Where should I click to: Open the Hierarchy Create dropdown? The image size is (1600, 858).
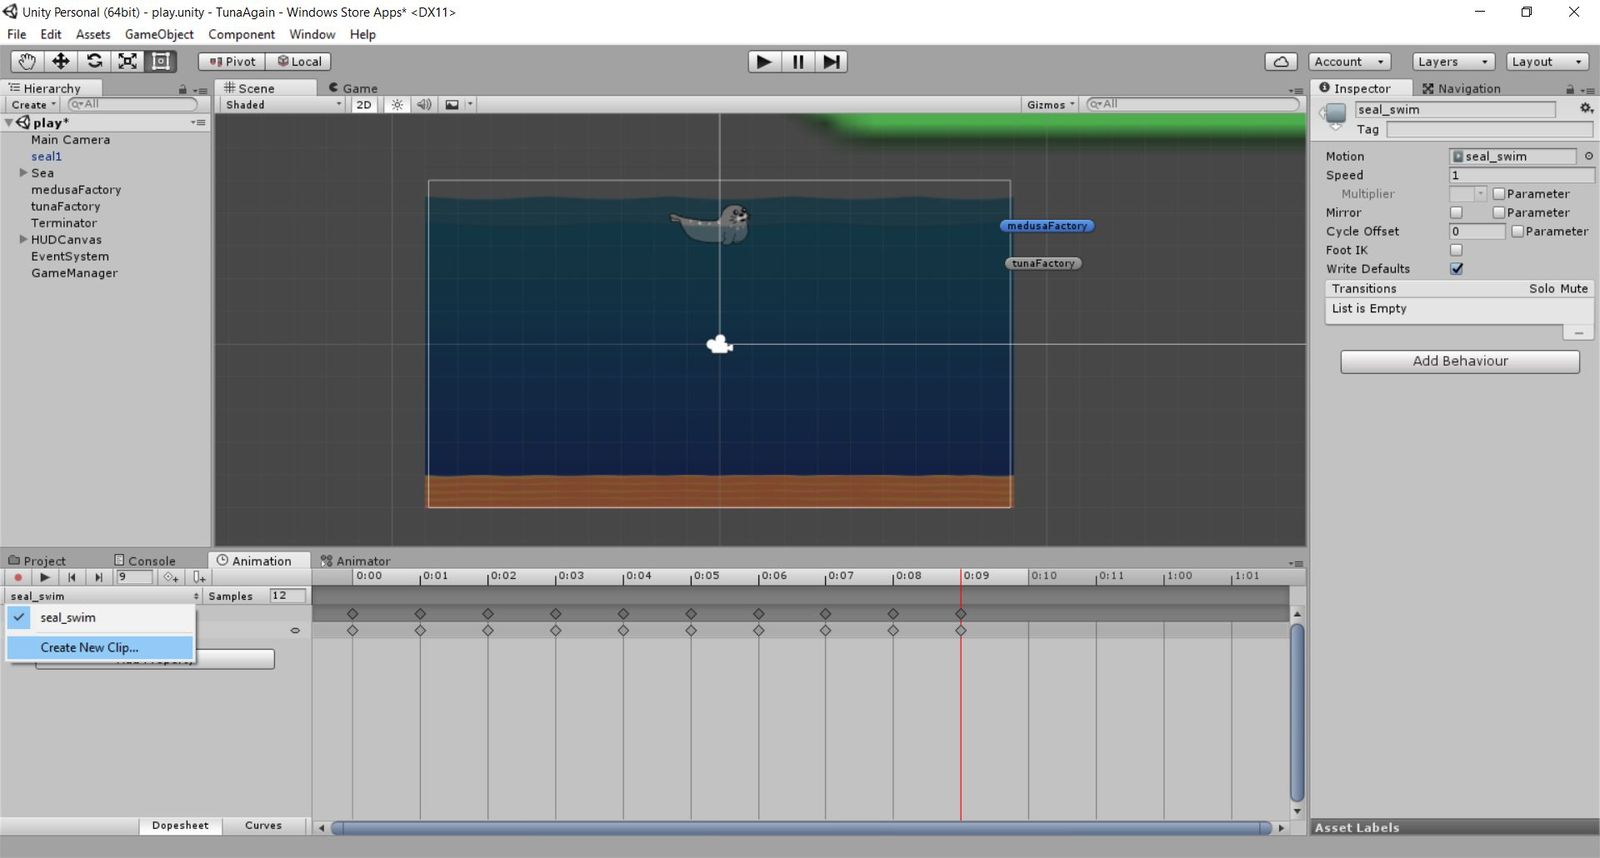click(x=33, y=104)
